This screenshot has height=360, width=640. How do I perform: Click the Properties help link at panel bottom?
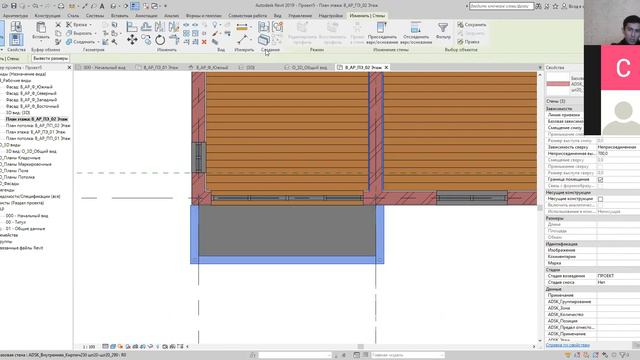567,345
